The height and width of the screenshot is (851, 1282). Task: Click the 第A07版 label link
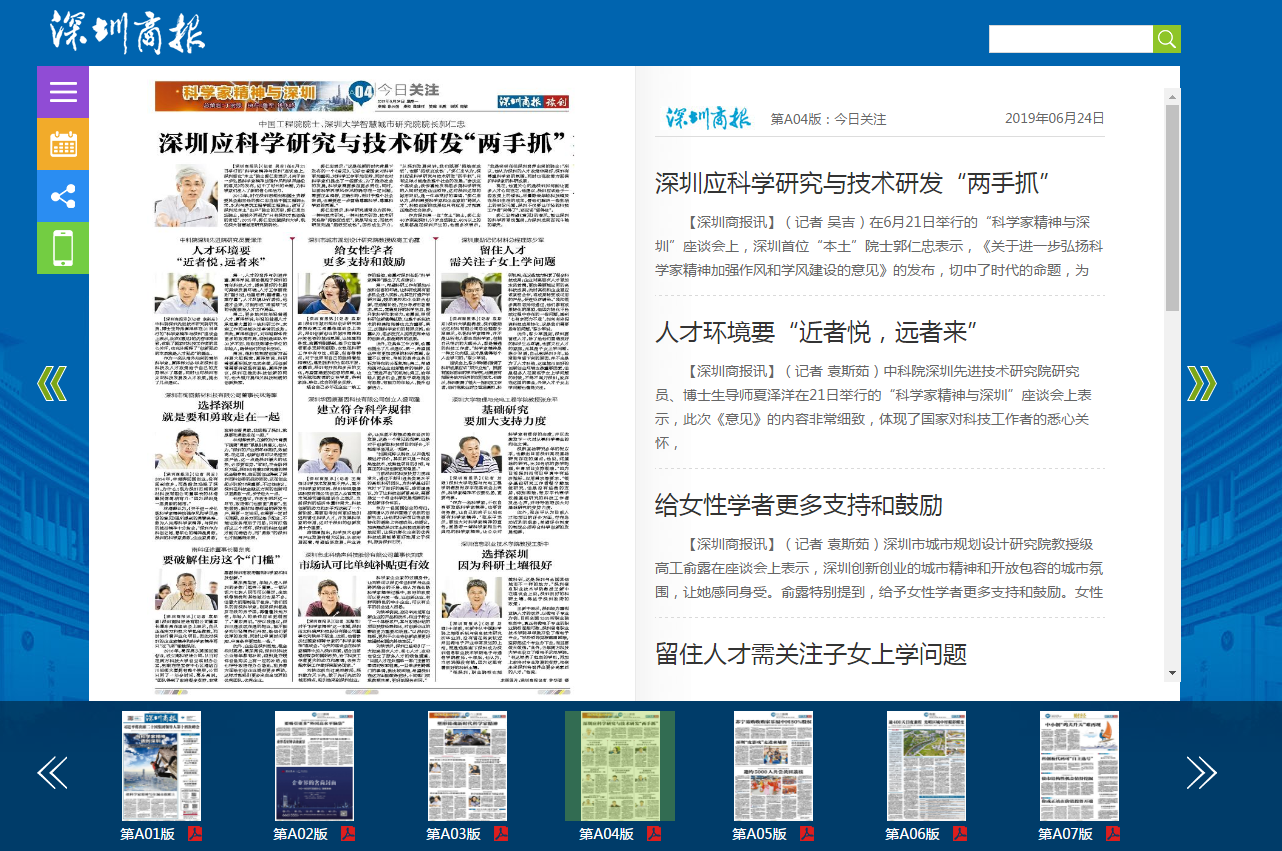[1065, 834]
